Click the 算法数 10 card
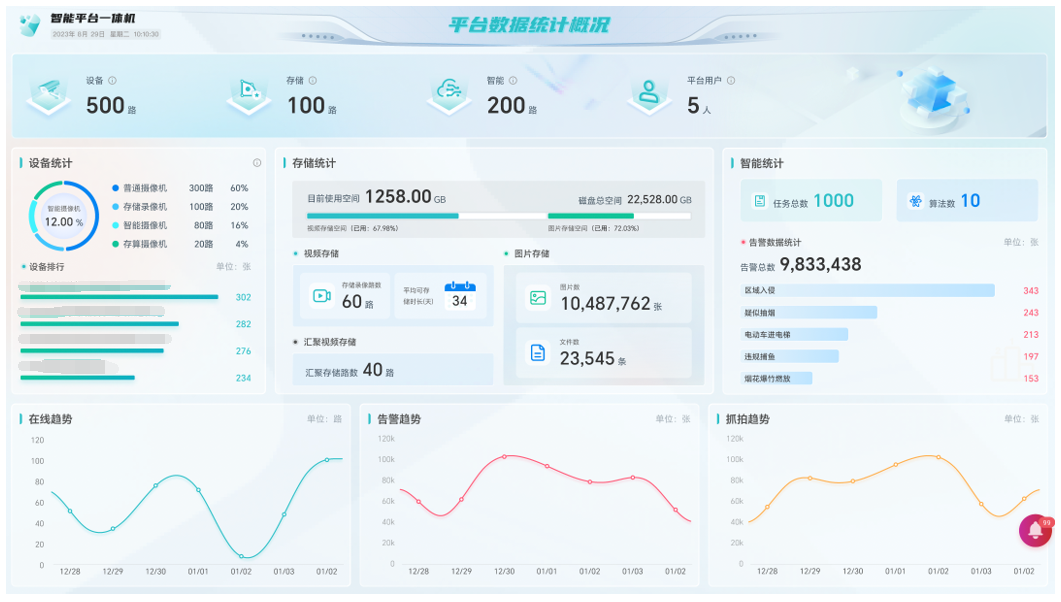 tap(967, 200)
